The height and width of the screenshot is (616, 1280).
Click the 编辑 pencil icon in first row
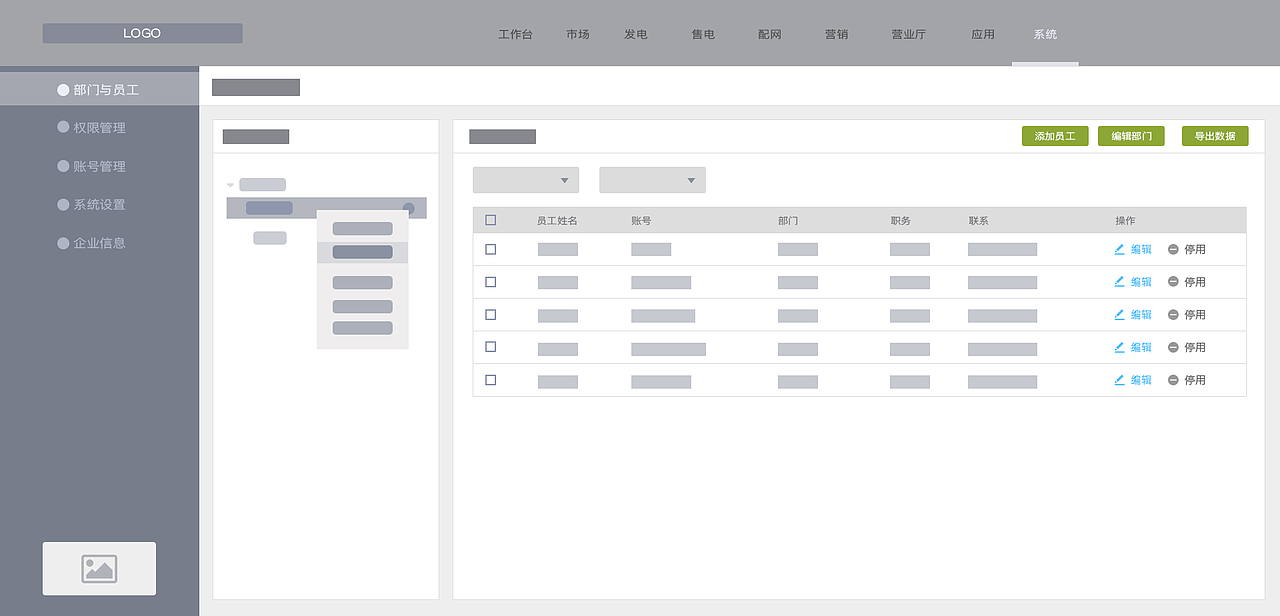click(x=1120, y=249)
